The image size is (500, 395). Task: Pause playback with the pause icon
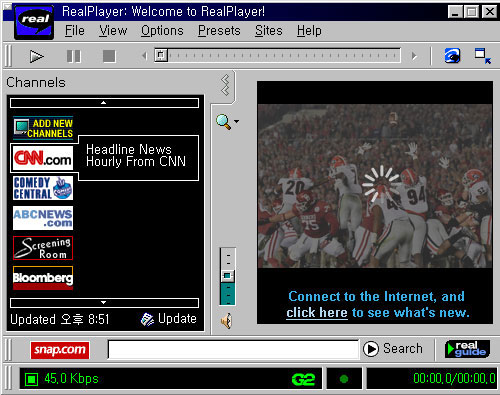(73, 56)
